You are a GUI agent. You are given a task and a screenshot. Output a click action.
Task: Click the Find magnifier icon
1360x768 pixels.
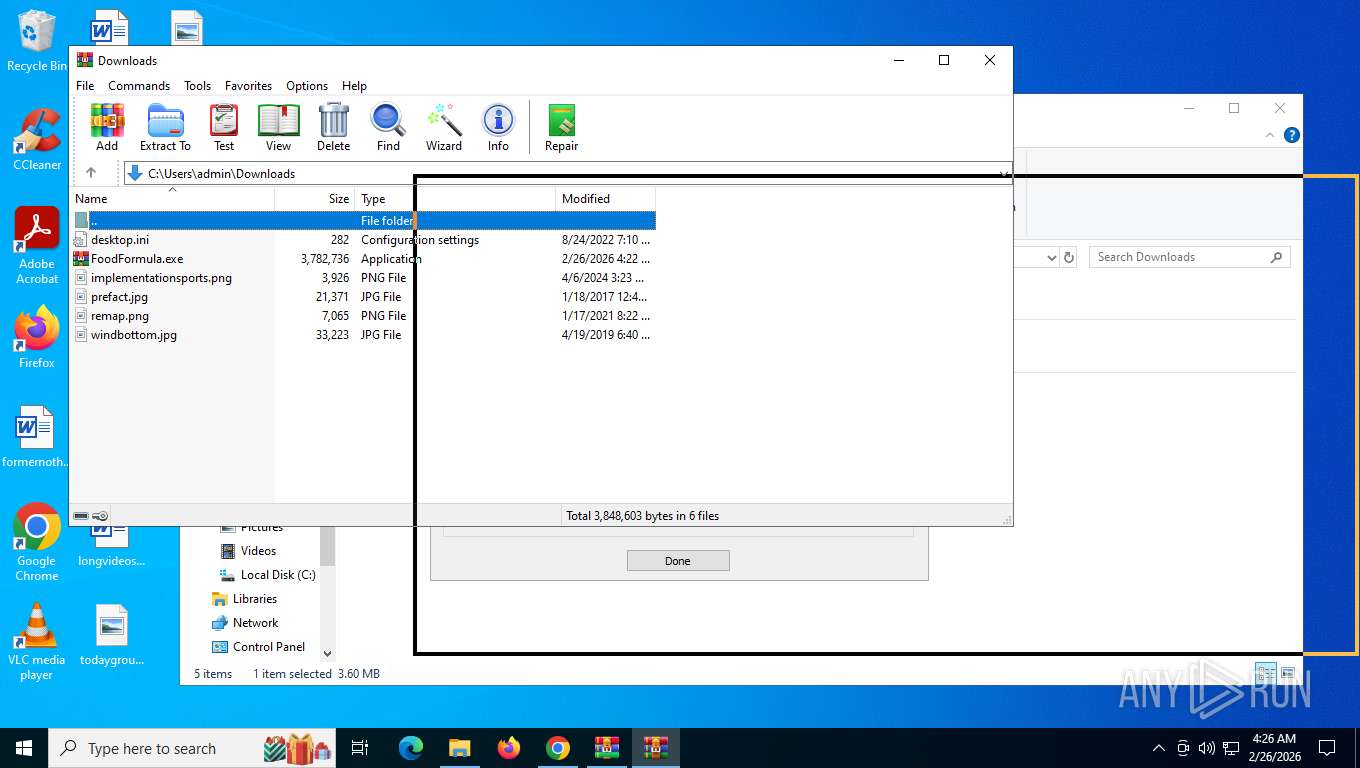(x=388, y=127)
